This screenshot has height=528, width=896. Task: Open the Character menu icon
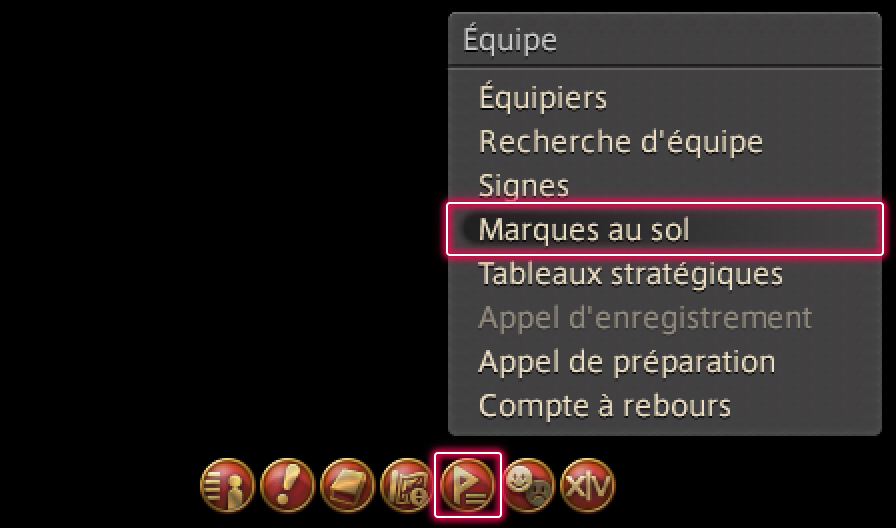pos(227,485)
